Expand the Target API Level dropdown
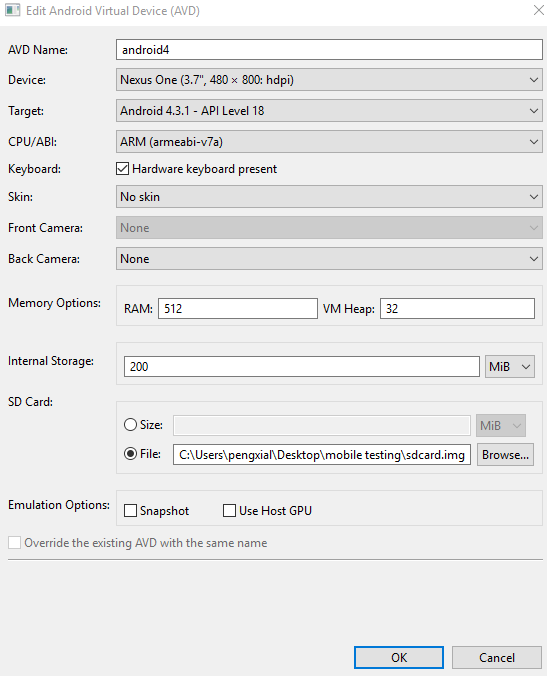This screenshot has height=676, width=547. pyautogui.click(x=329, y=111)
